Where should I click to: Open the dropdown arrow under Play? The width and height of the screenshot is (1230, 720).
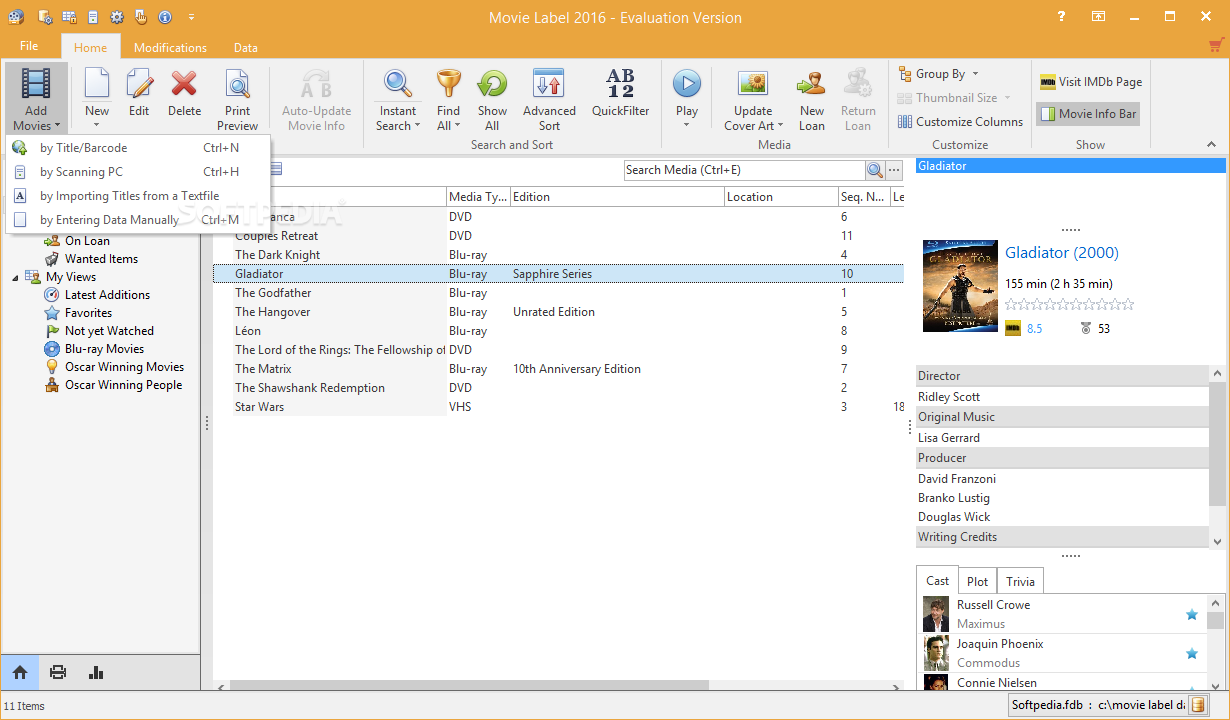point(687,125)
